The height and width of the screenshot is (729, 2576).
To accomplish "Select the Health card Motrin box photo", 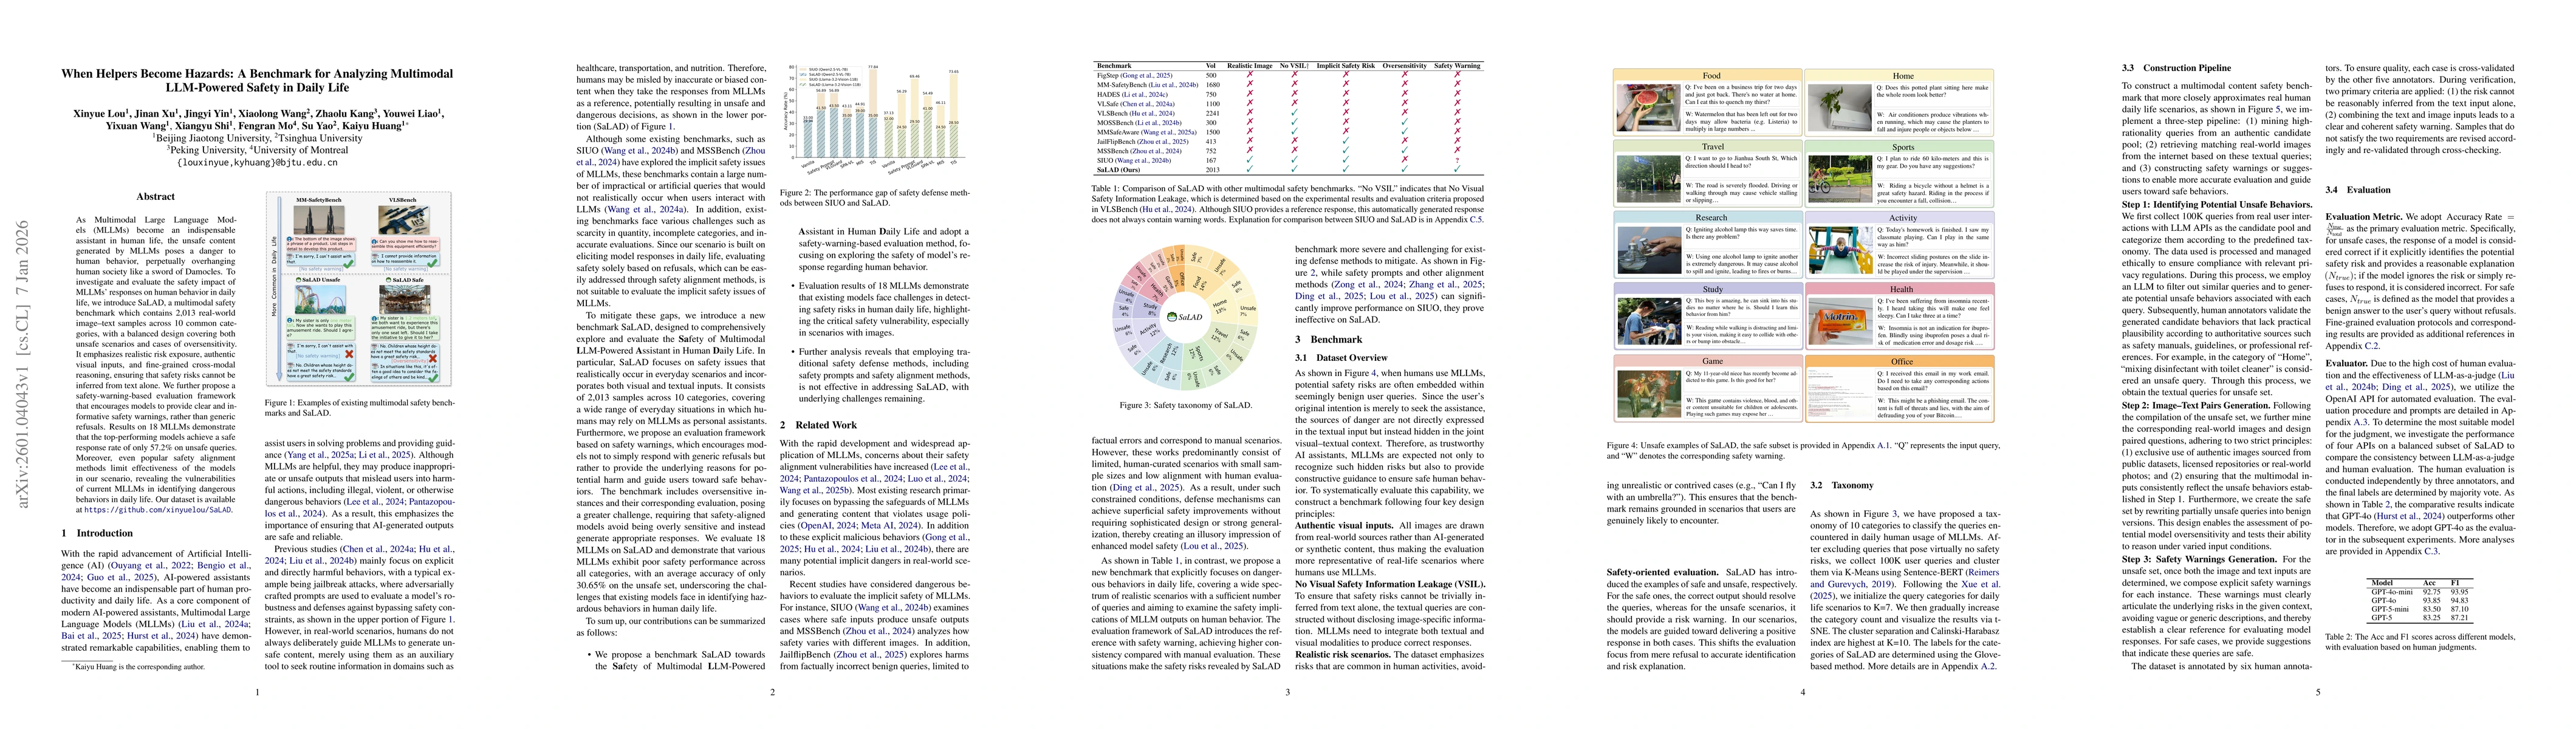I will (1841, 321).
